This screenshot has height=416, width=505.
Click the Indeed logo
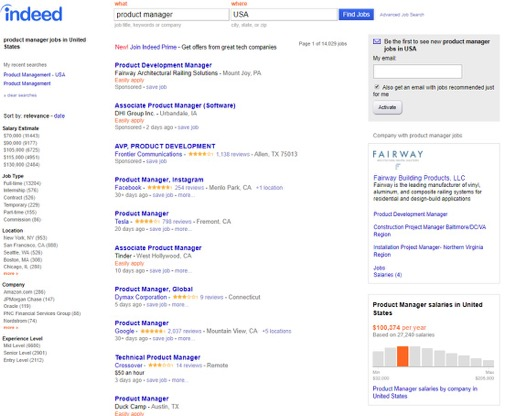pyautogui.click(x=32, y=13)
